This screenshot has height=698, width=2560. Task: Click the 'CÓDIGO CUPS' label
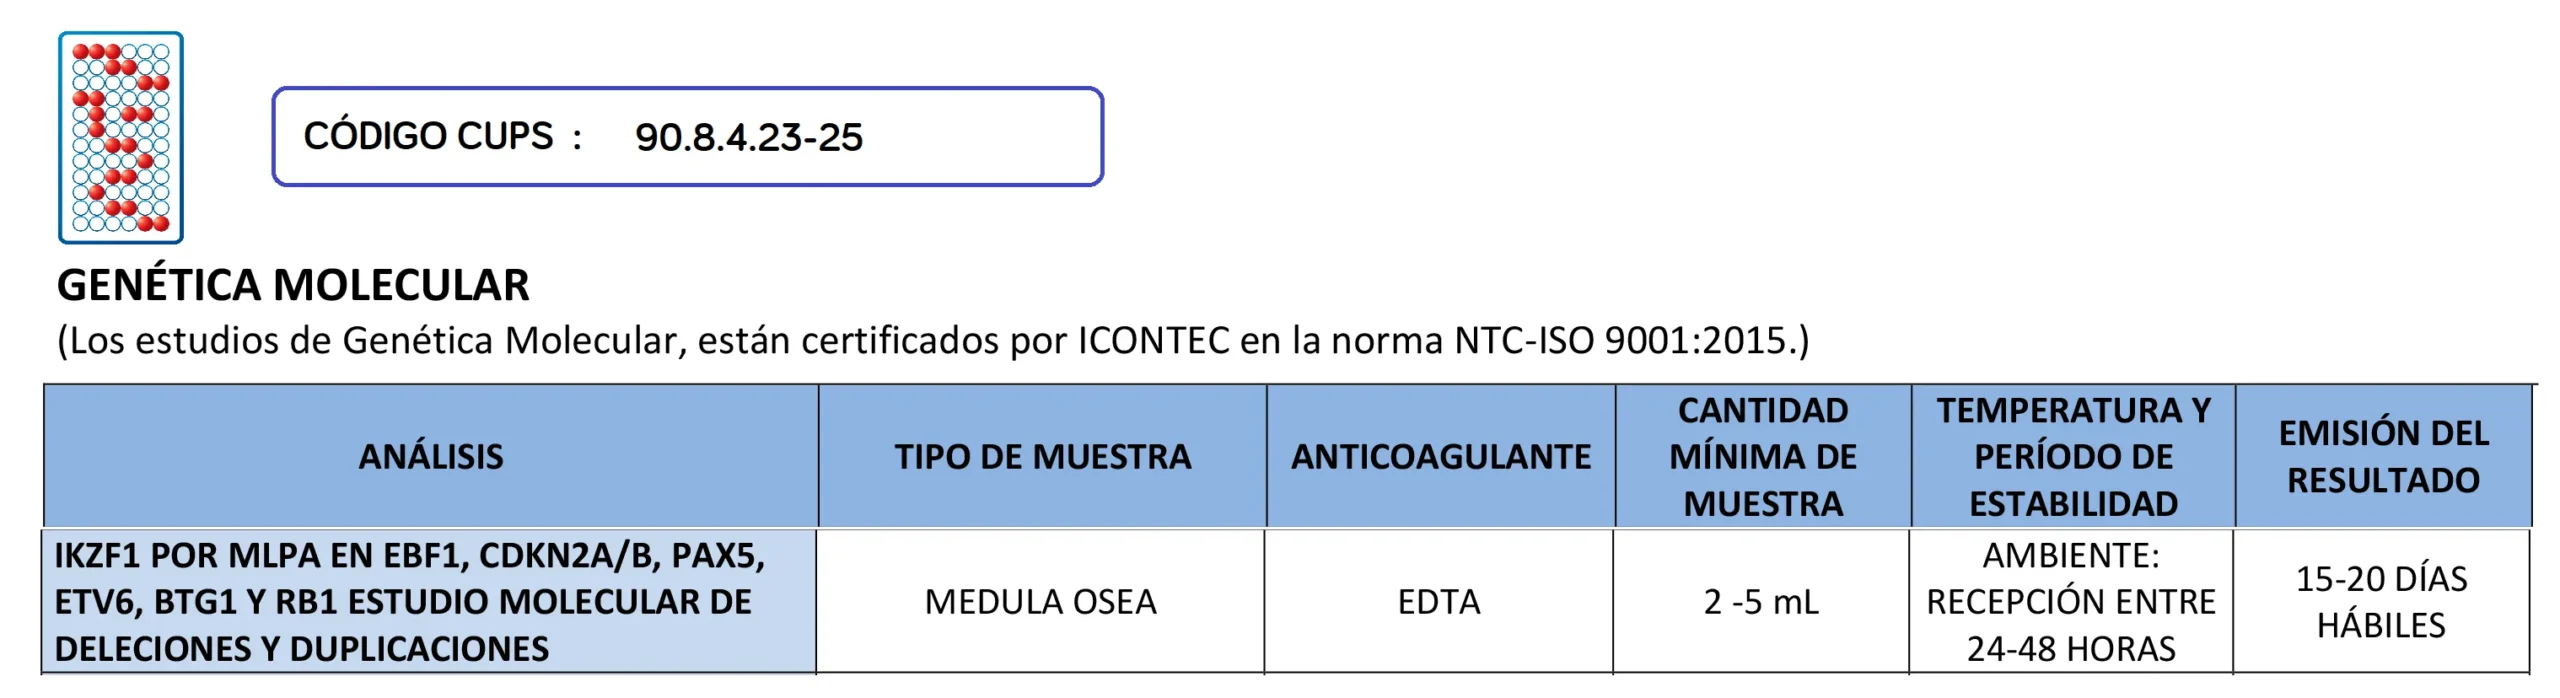coord(428,136)
